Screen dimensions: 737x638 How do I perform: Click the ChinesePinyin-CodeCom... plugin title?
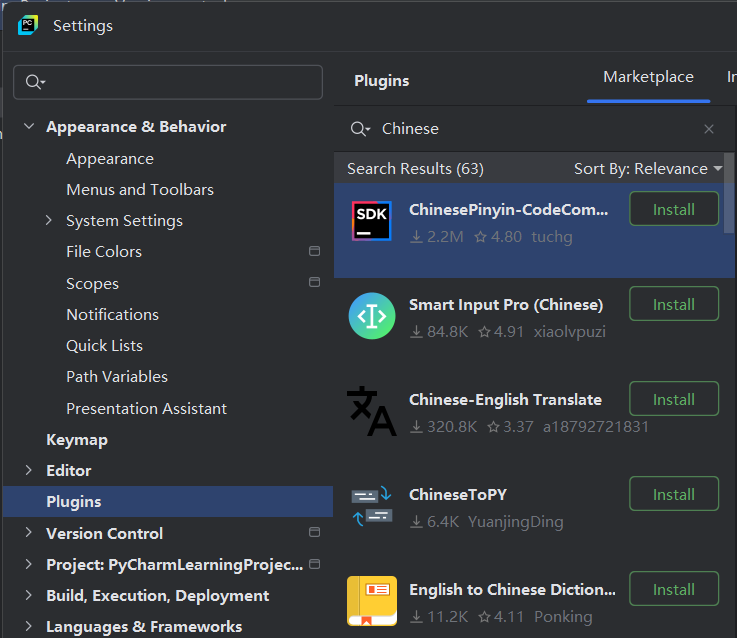click(508, 210)
